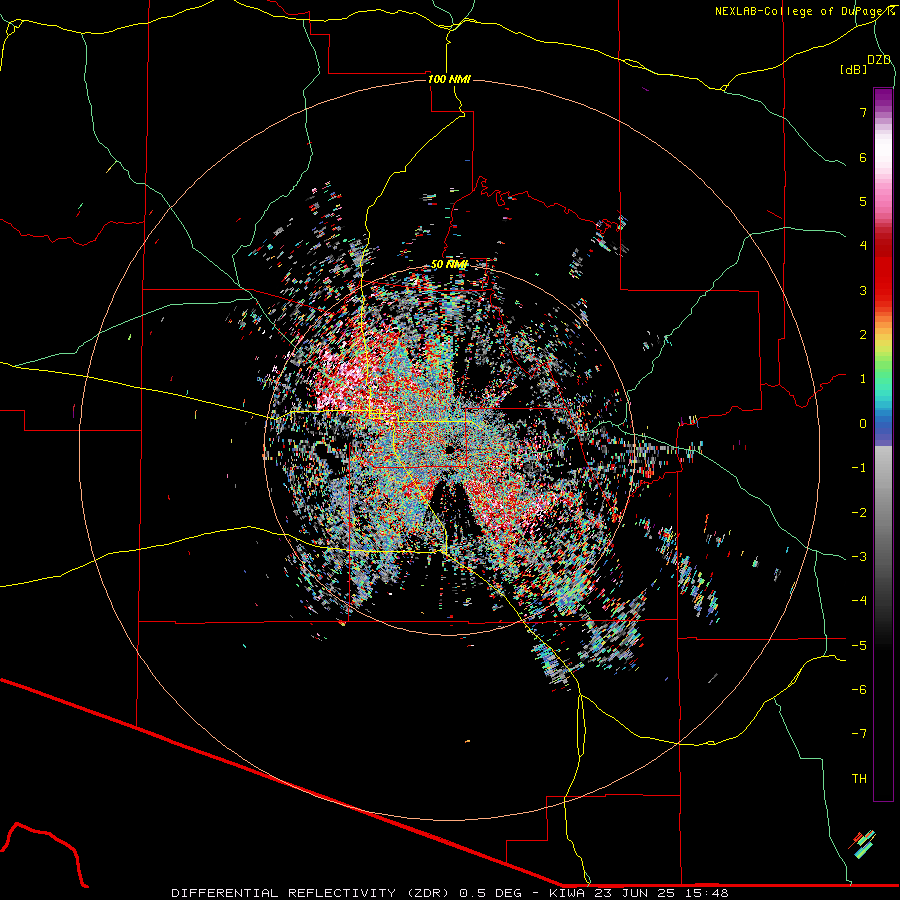Click the '0' value on the color scale
The height and width of the screenshot is (900, 900).
[863, 424]
